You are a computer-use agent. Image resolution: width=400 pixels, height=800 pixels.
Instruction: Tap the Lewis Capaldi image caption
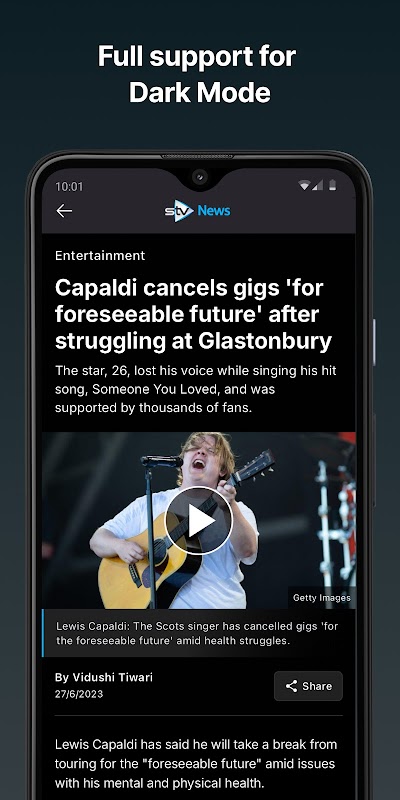(197, 633)
